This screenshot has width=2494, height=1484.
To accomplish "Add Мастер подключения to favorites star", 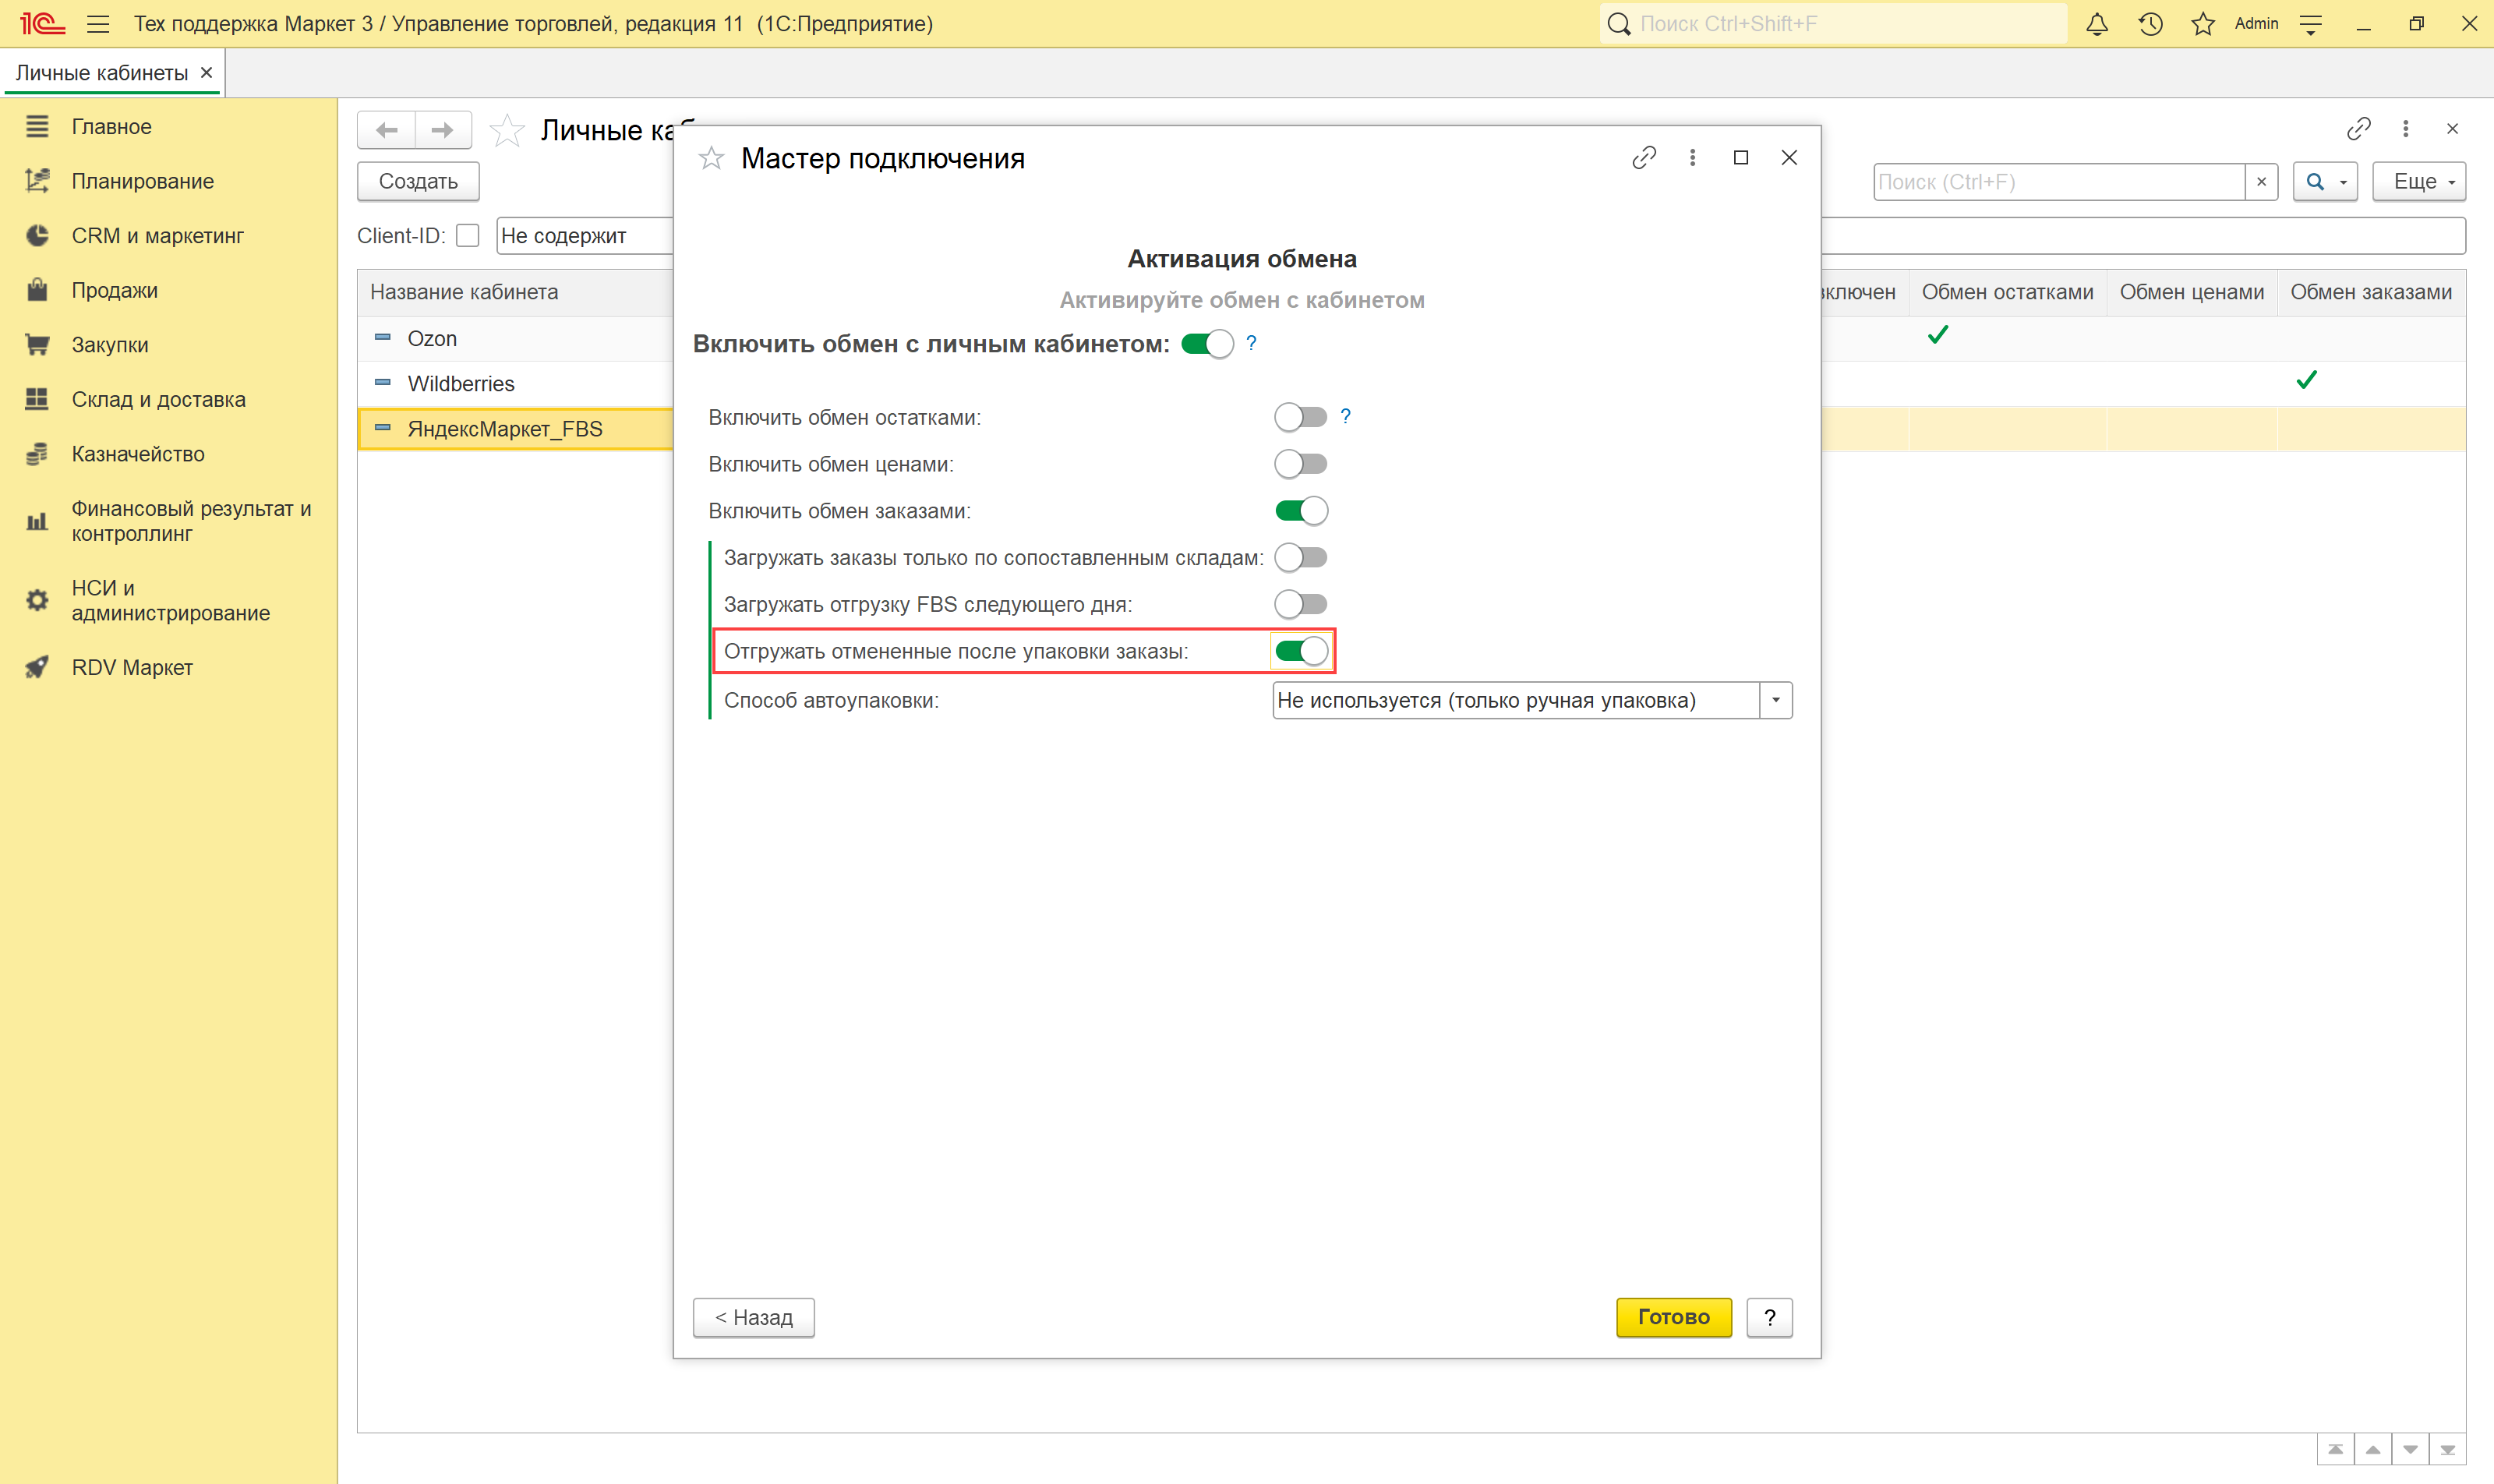I will click(711, 158).
